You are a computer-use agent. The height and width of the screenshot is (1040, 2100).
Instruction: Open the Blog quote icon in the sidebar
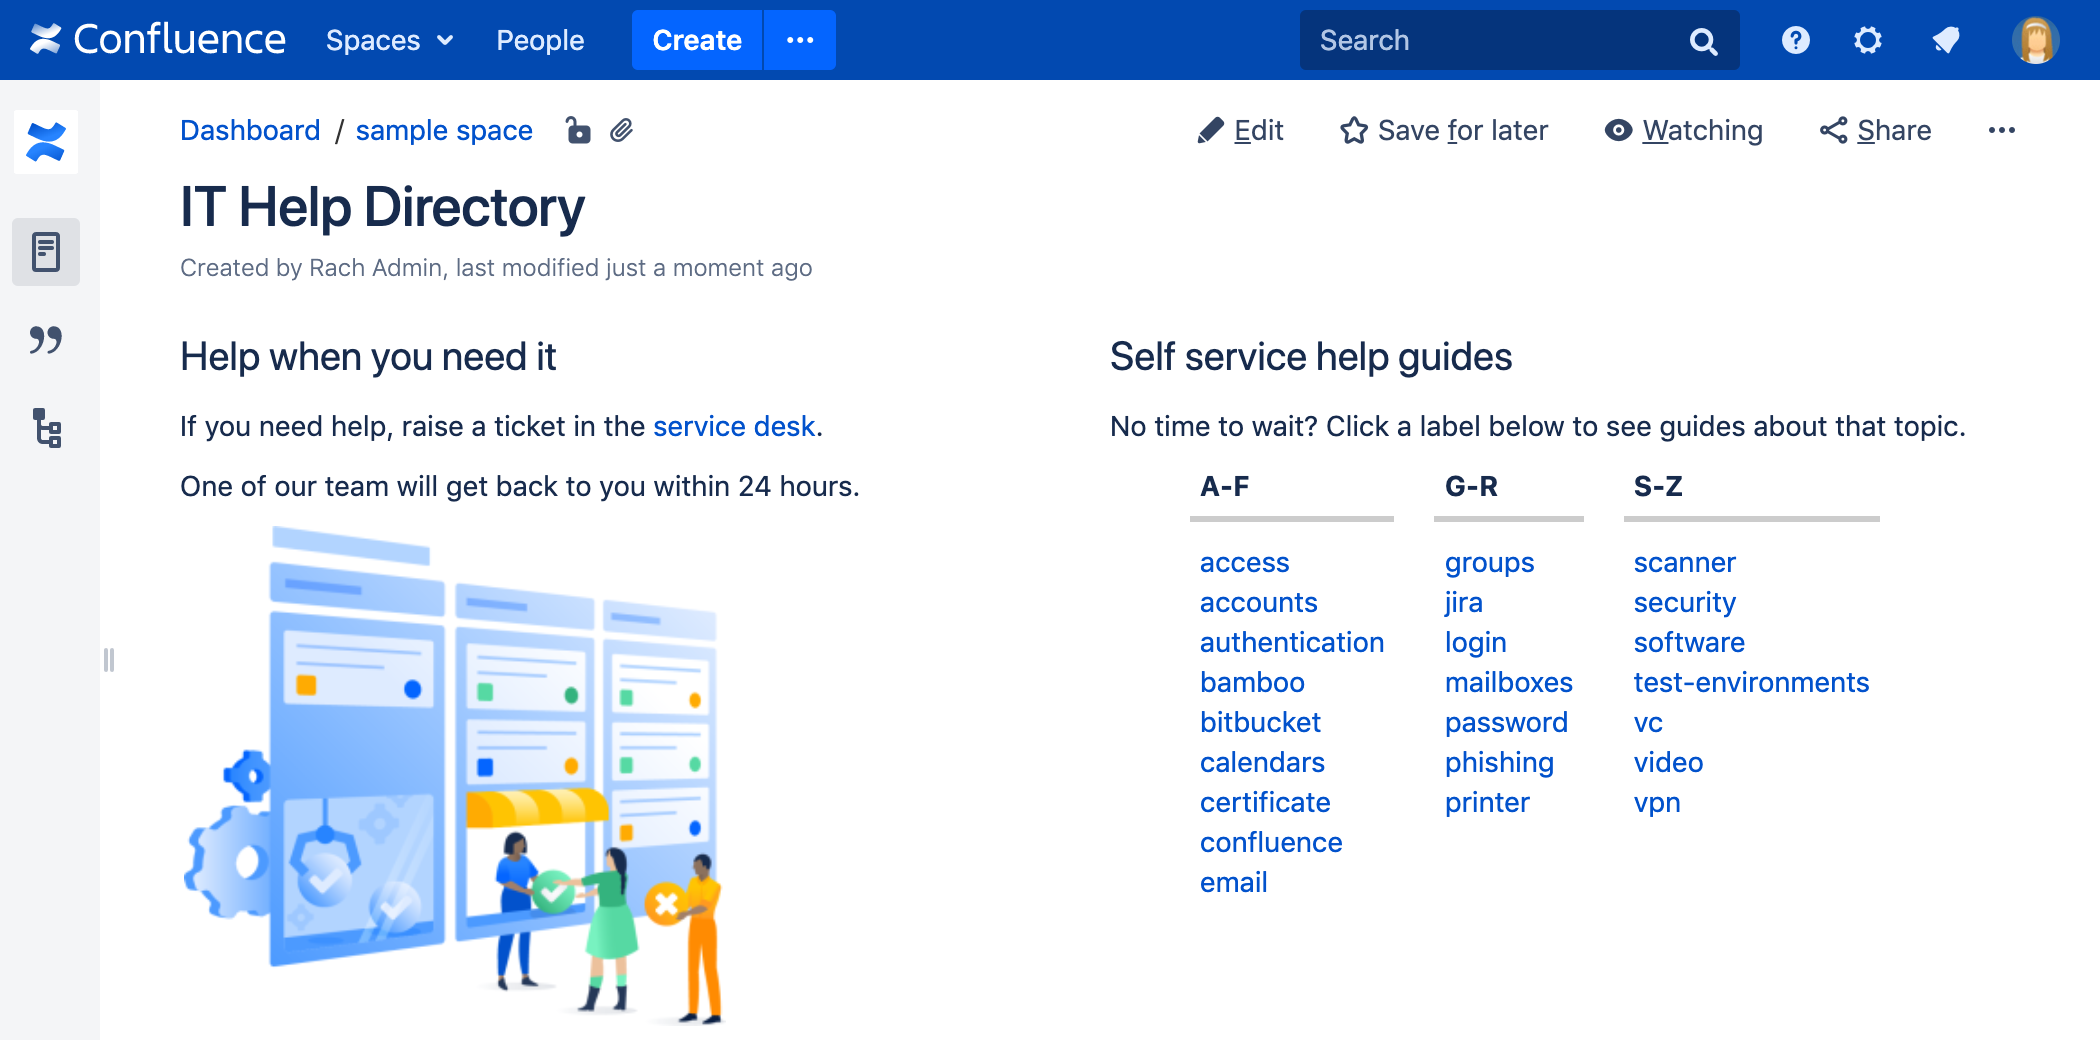(46, 340)
